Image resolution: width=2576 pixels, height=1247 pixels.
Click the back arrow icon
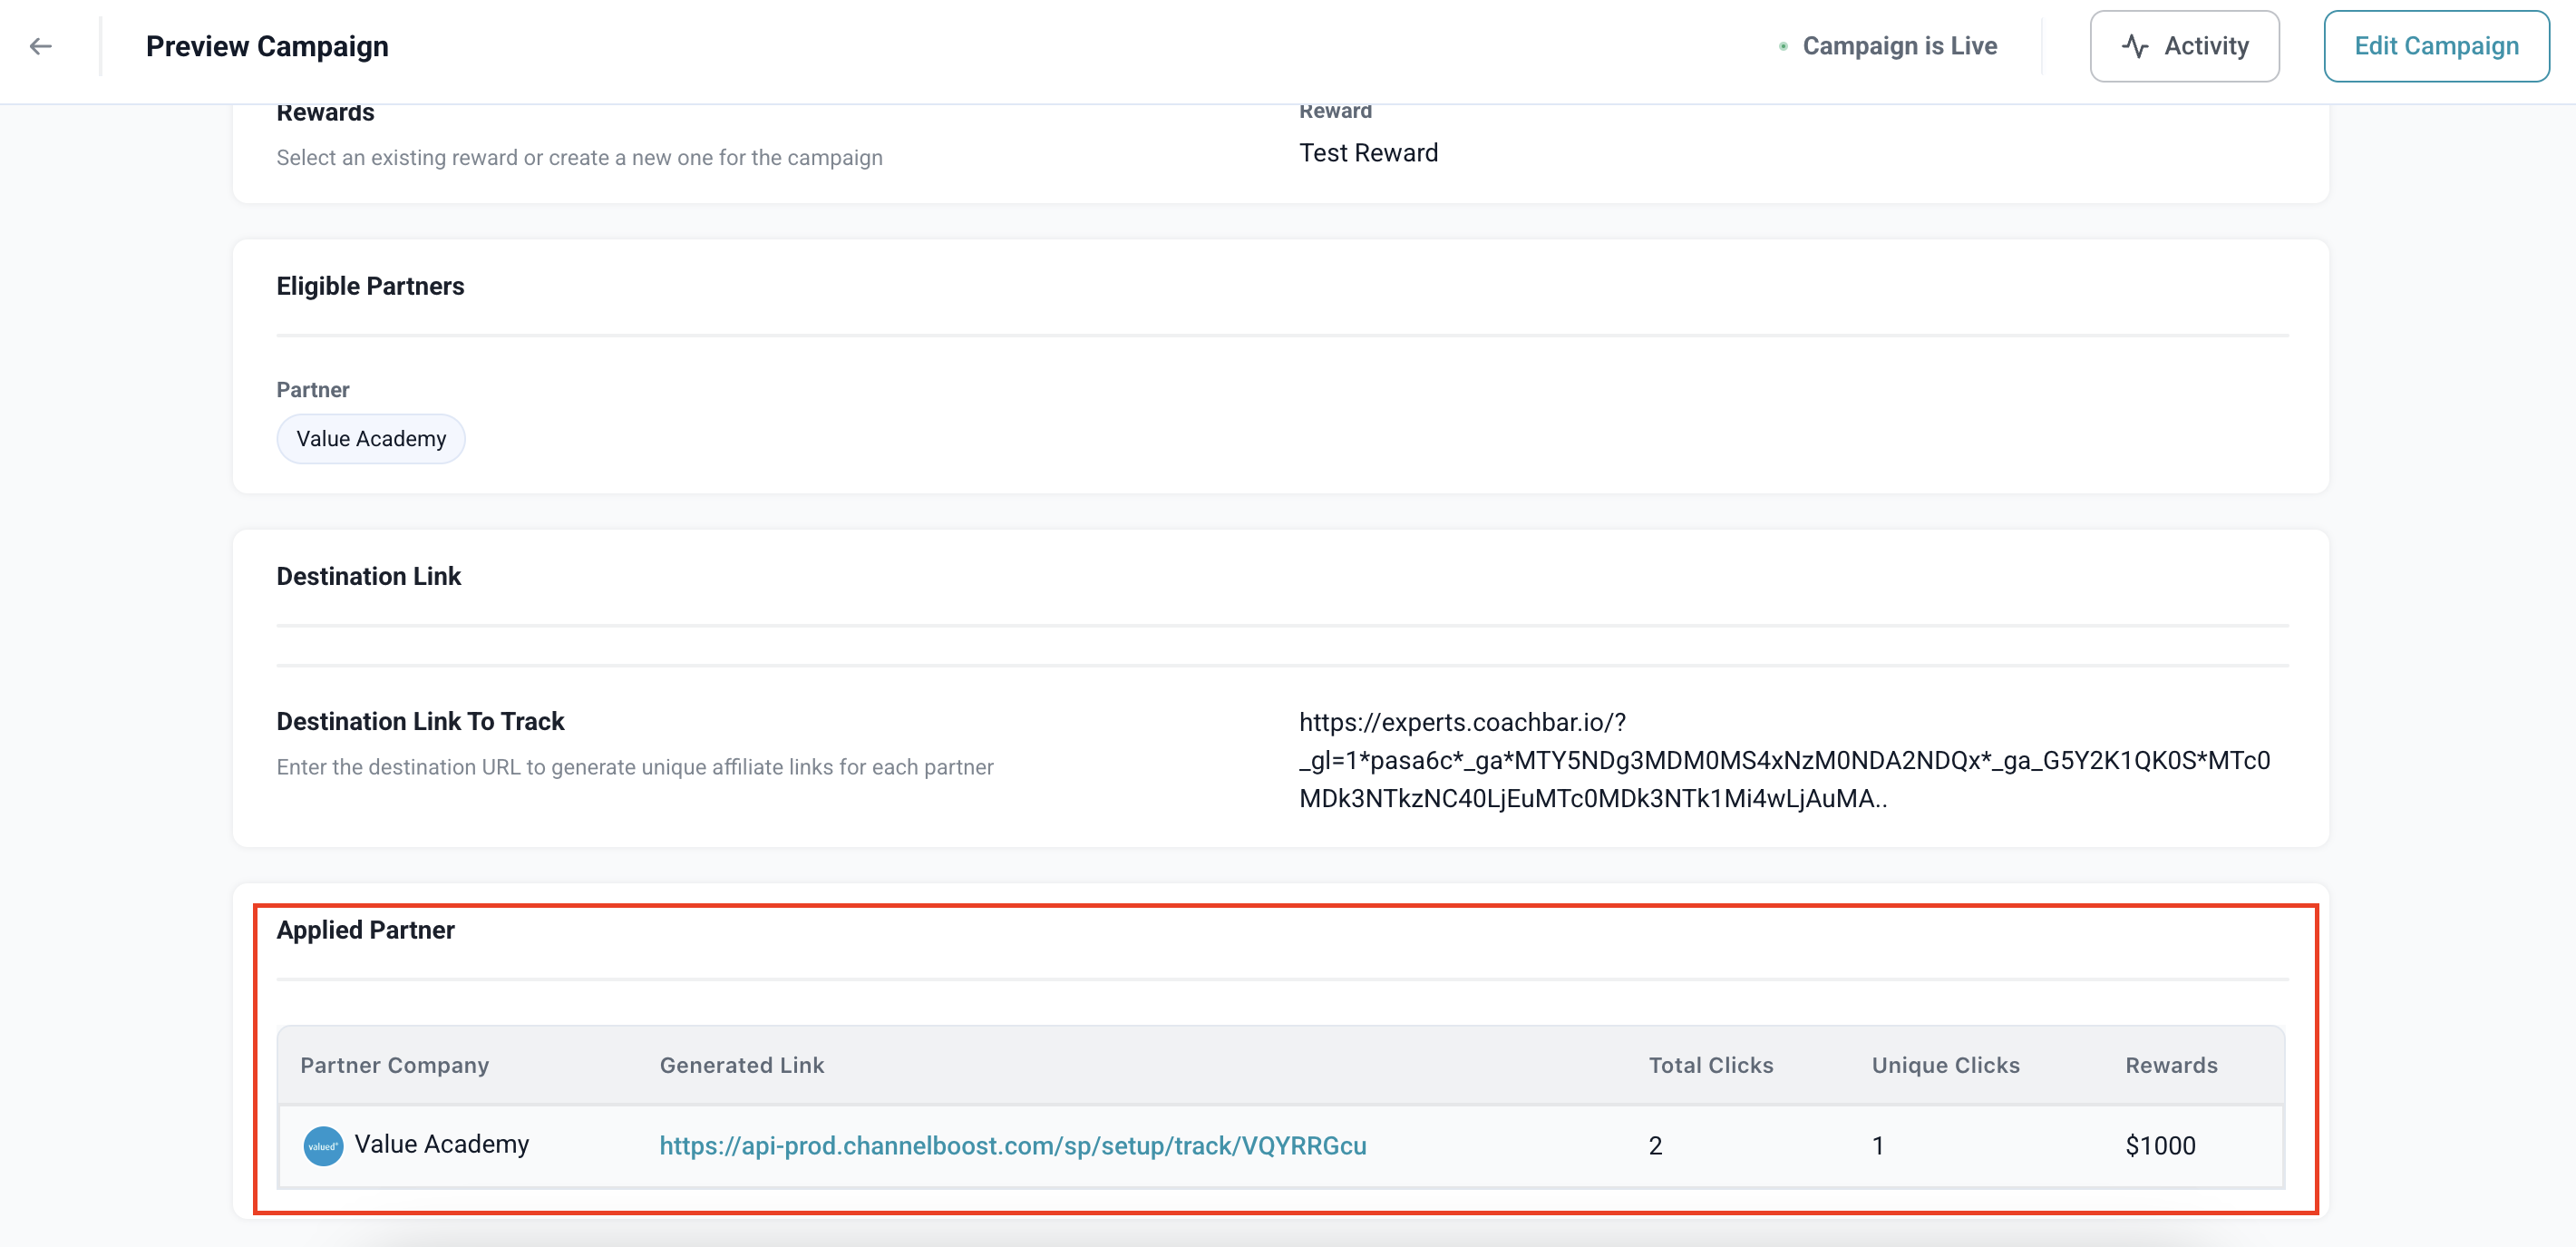coord(41,46)
